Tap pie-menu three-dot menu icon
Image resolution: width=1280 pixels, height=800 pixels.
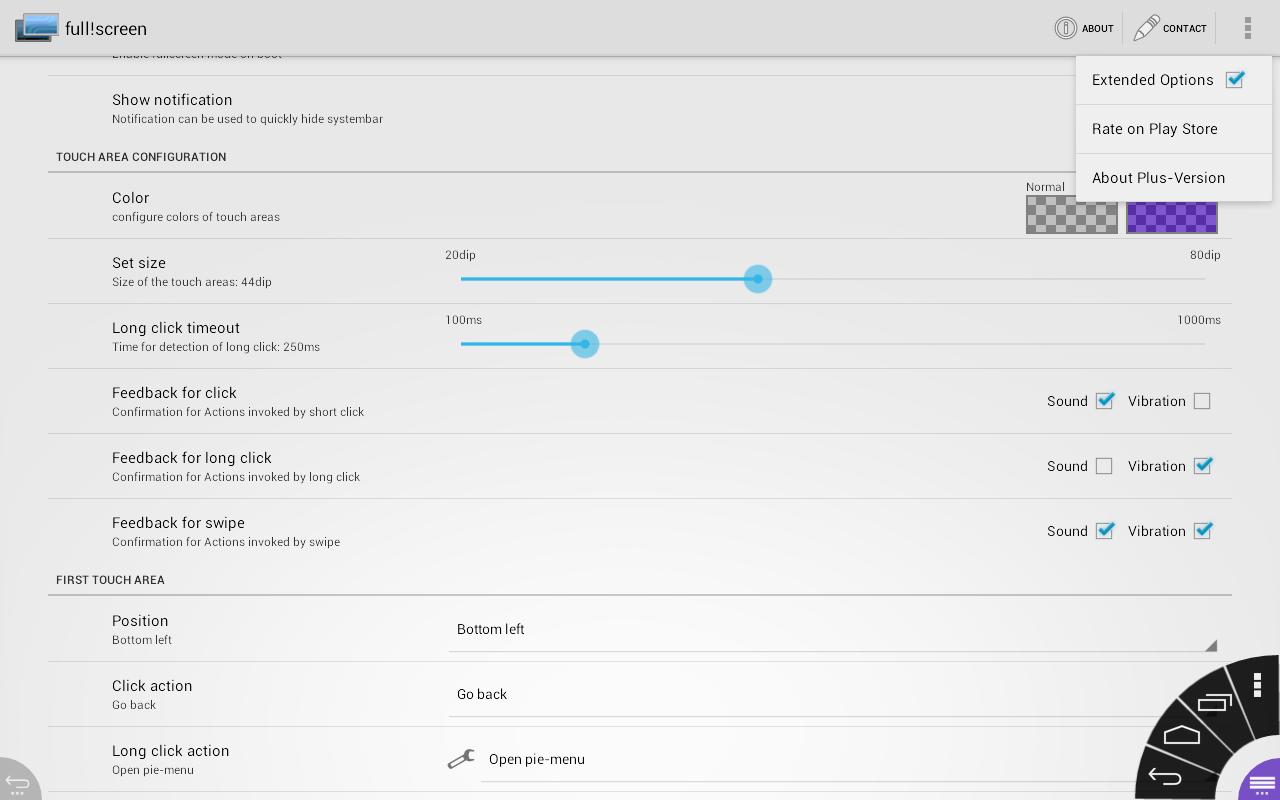tap(1257, 684)
